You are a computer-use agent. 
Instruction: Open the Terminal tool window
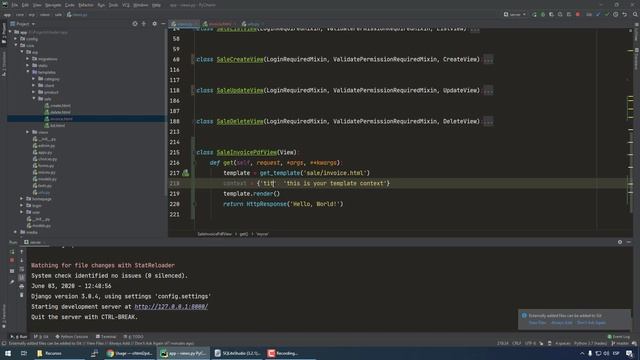106,337
